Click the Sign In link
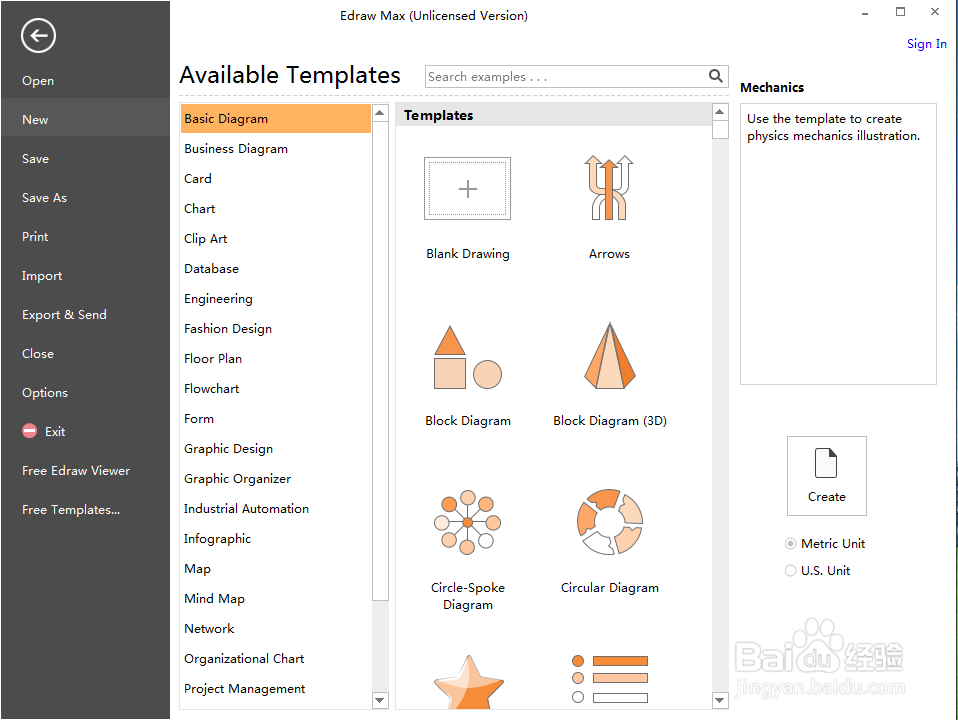 pos(926,44)
